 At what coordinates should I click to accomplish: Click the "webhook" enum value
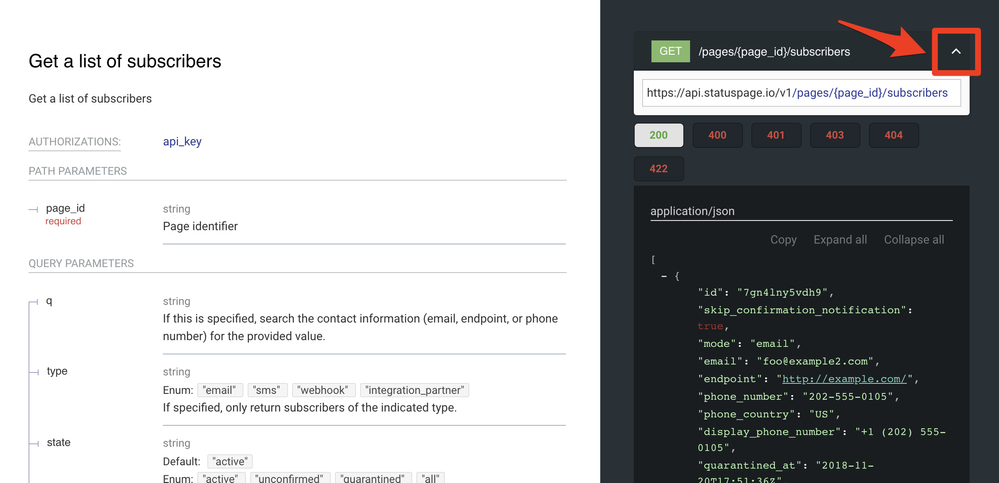(x=323, y=390)
